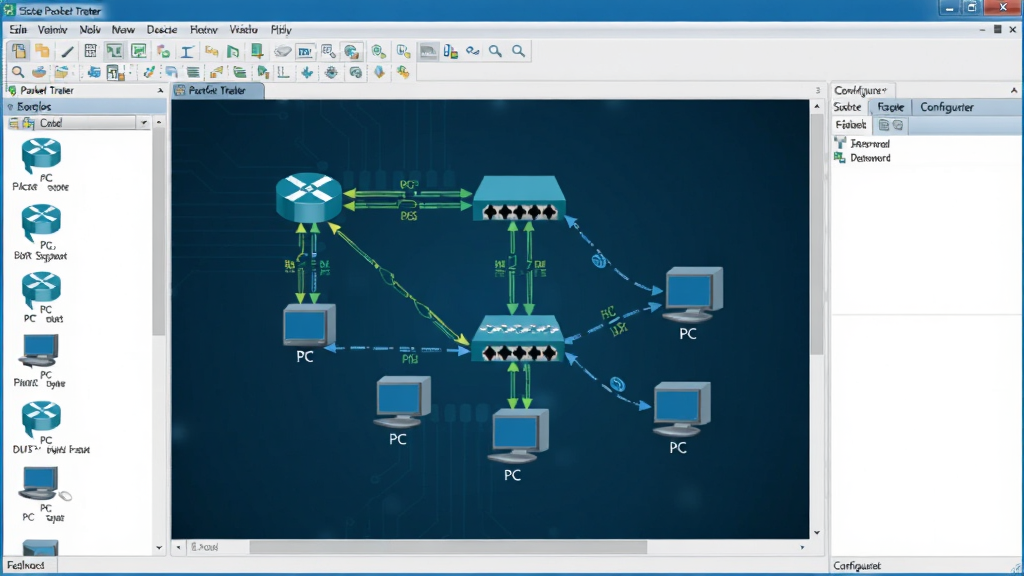Select the PC directly below the router

tap(309, 325)
